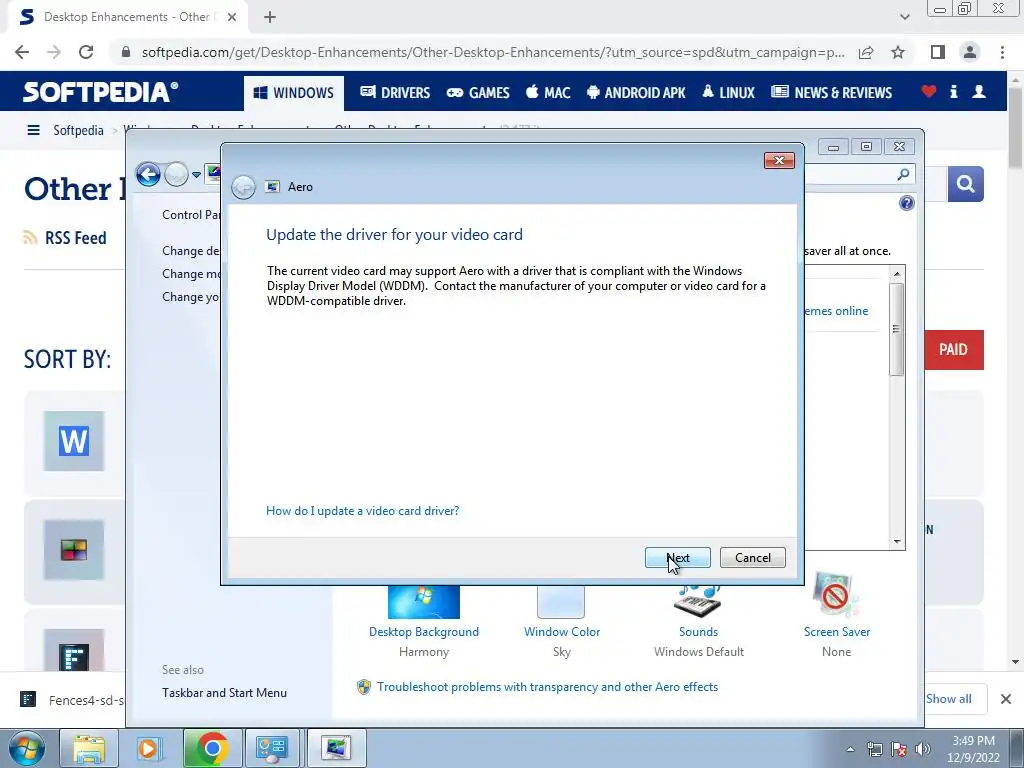
Task: Open the Games section on Softpedia
Action: [x=478, y=93]
